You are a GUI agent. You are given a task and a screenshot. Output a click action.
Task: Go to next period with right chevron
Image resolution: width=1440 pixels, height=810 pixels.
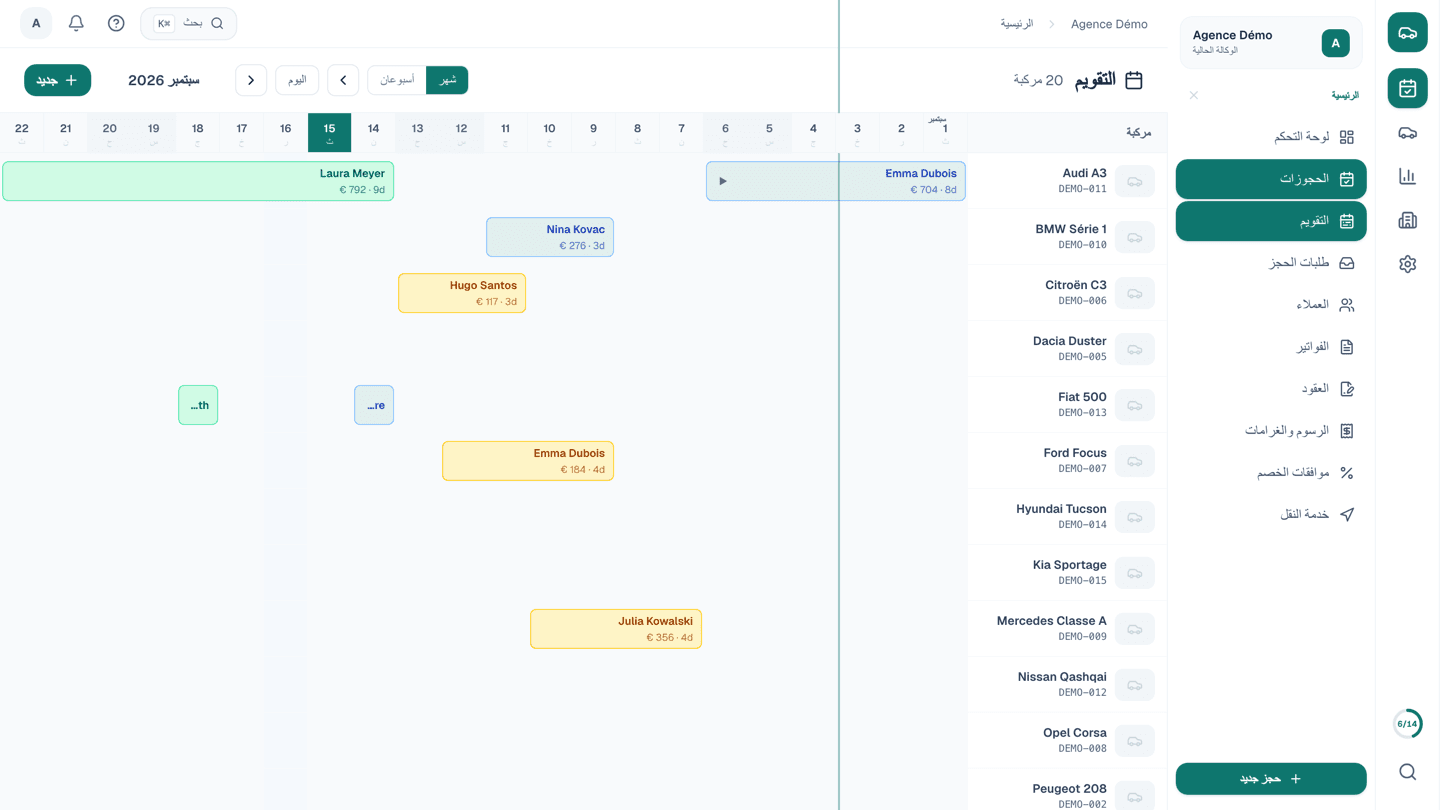[x=251, y=80]
